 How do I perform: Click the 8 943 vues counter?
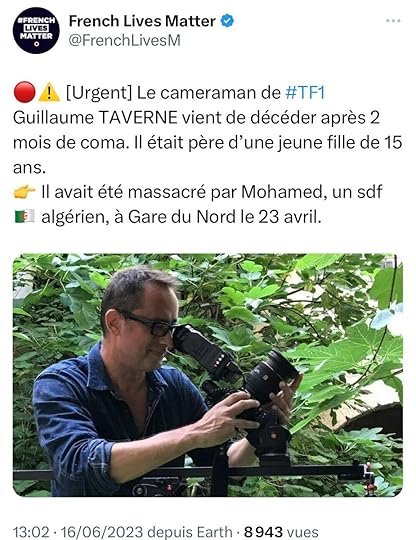(x=281, y=532)
